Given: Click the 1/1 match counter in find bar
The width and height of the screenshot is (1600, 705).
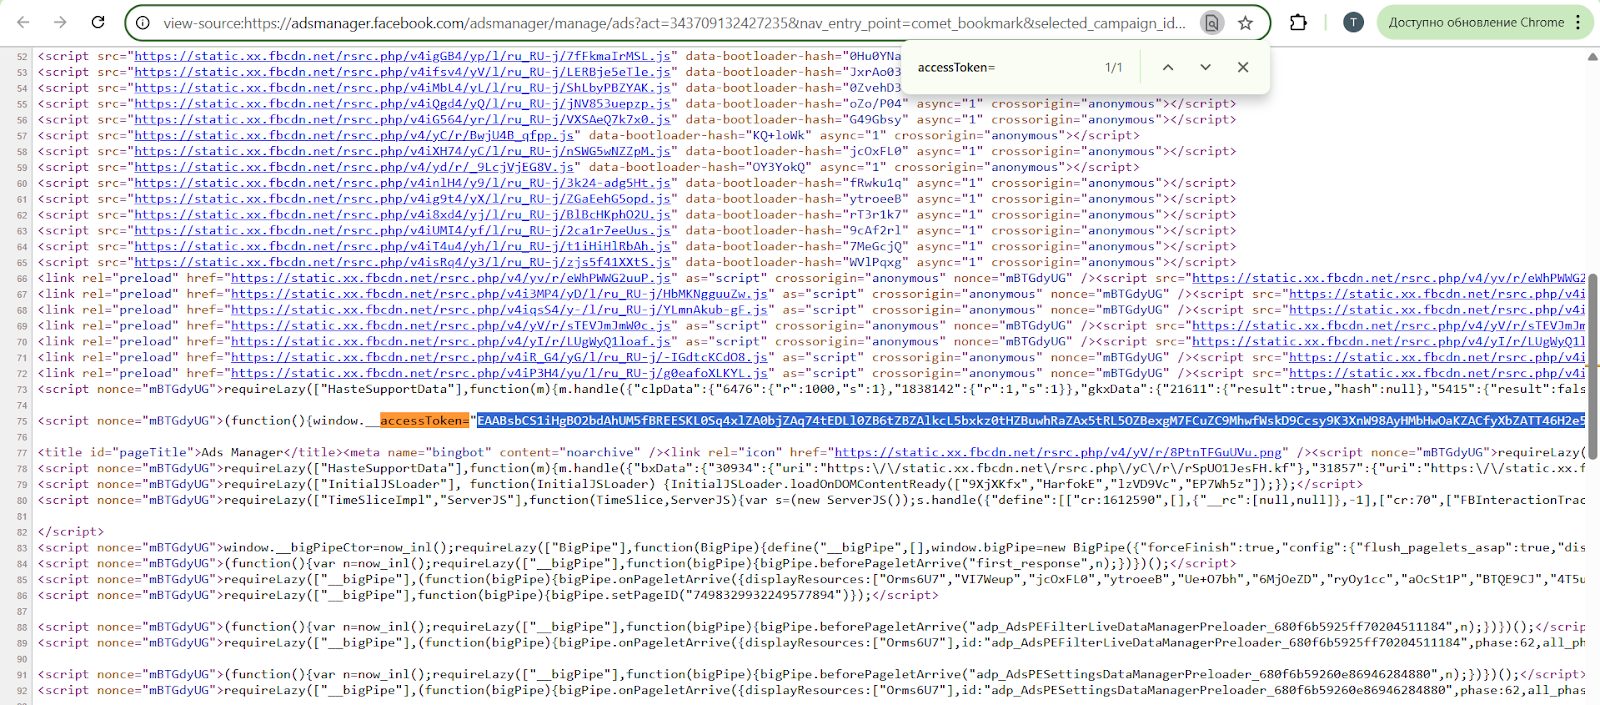Looking at the screenshot, I should (x=1113, y=67).
